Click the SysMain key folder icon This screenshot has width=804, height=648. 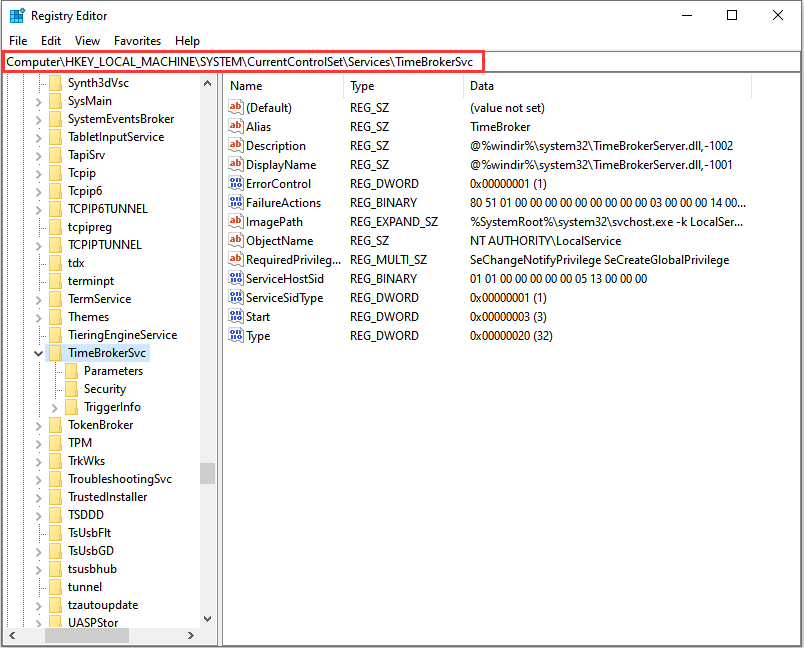55,100
